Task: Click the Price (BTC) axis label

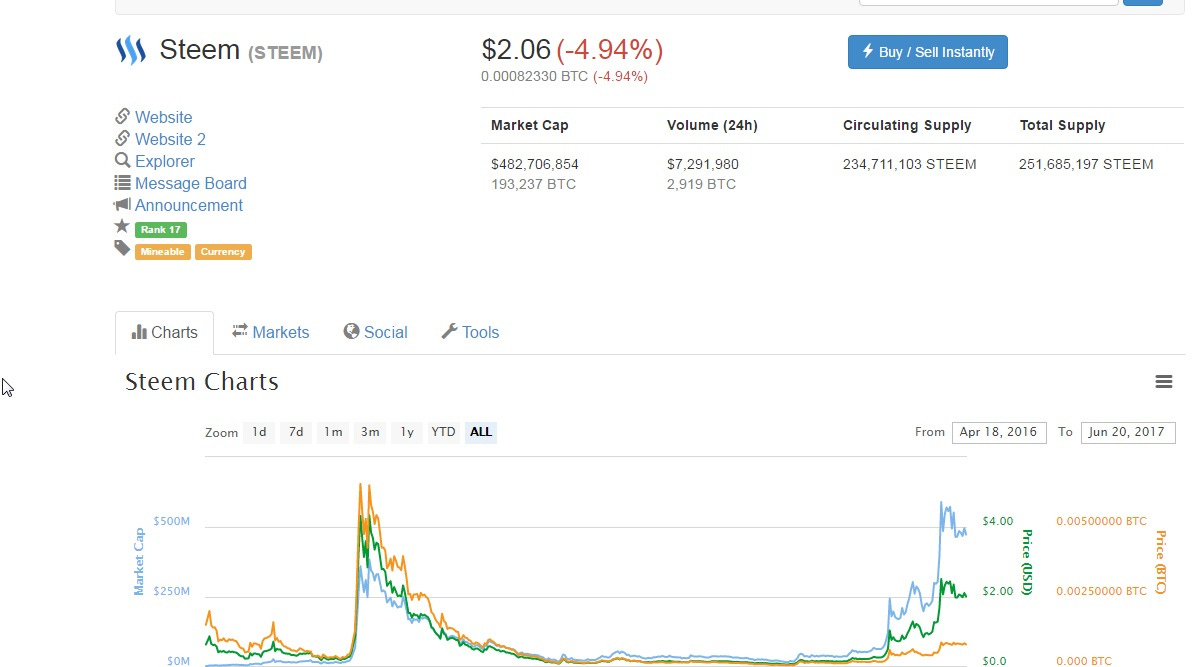Action: tap(1161, 562)
